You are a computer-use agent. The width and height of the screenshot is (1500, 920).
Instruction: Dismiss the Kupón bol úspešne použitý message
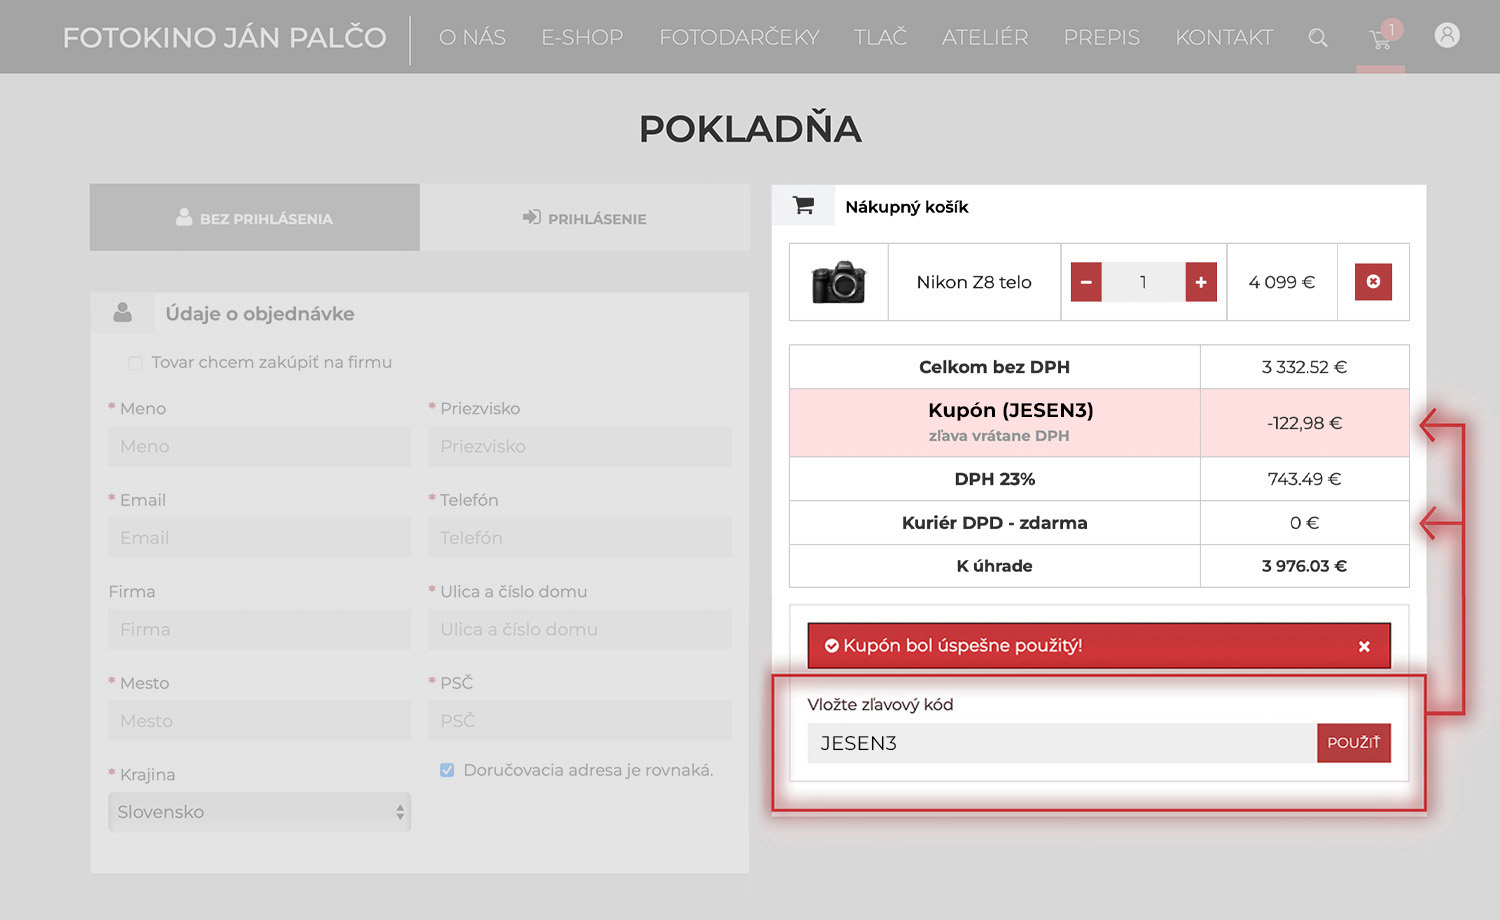(1364, 646)
